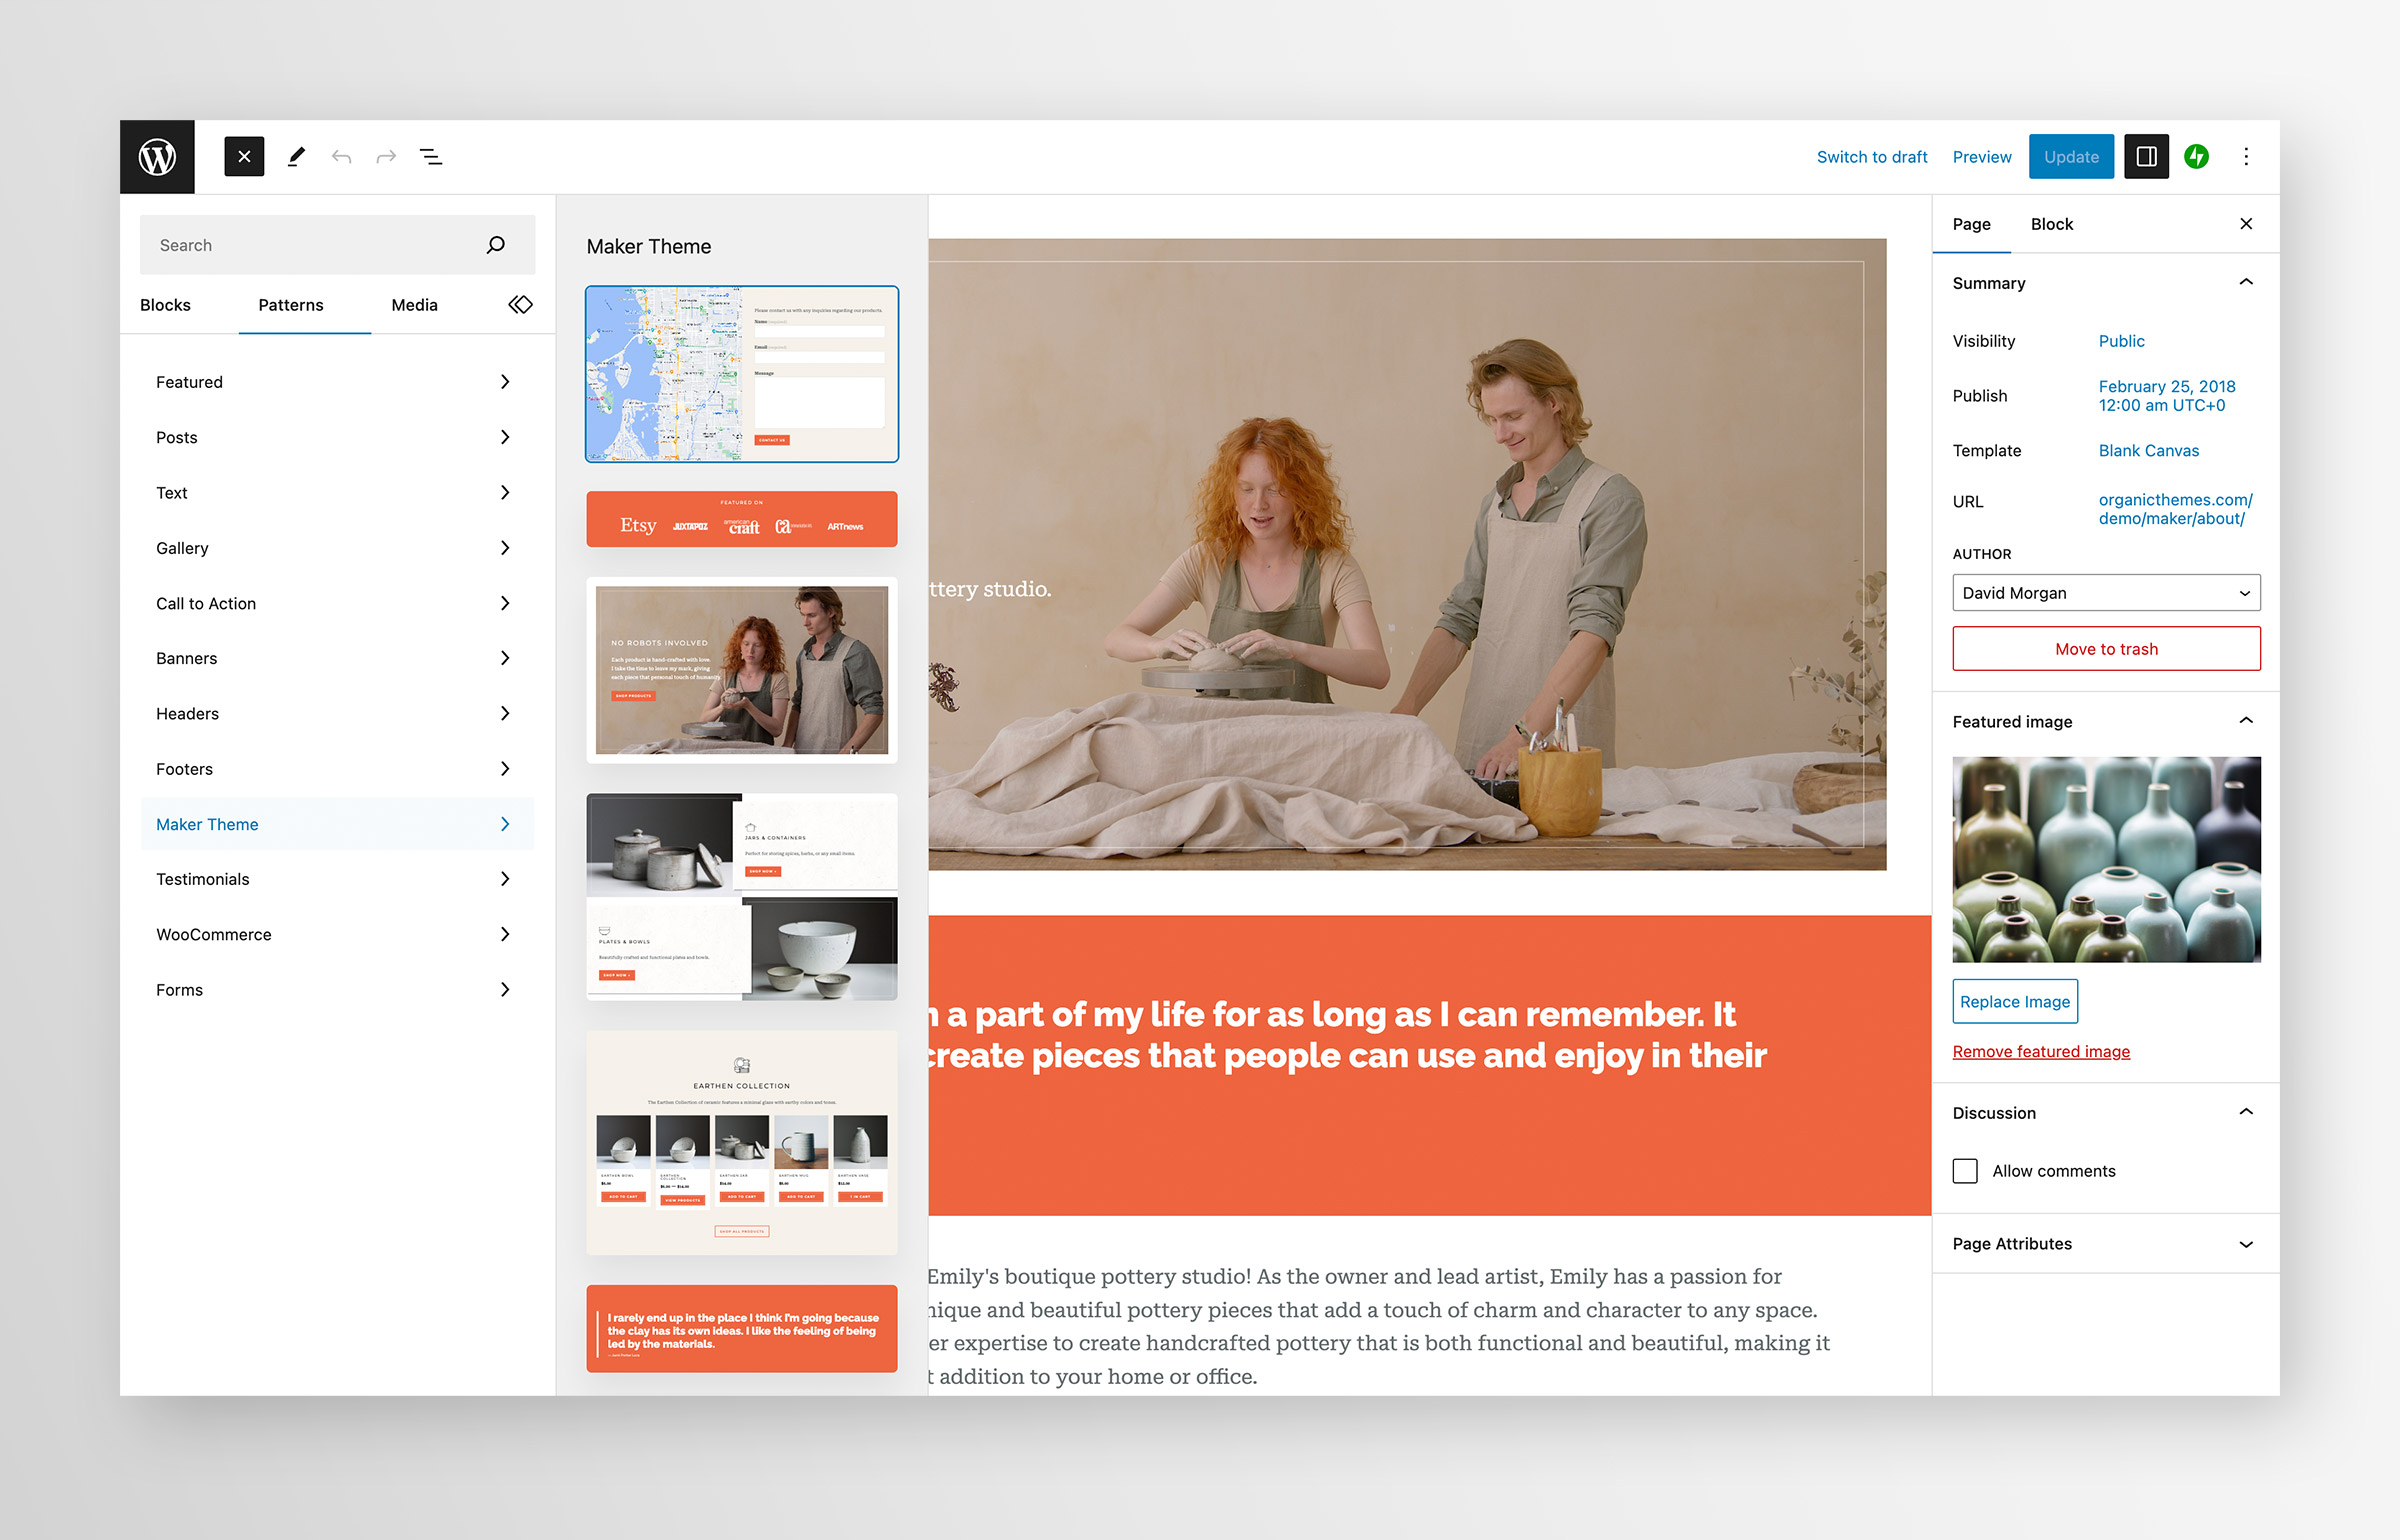Viewport: 2400px width, 1540px height.
Task: Insert the No Robots Involved banner pattern
Action: pyautogui.click(x=742, y=670)
